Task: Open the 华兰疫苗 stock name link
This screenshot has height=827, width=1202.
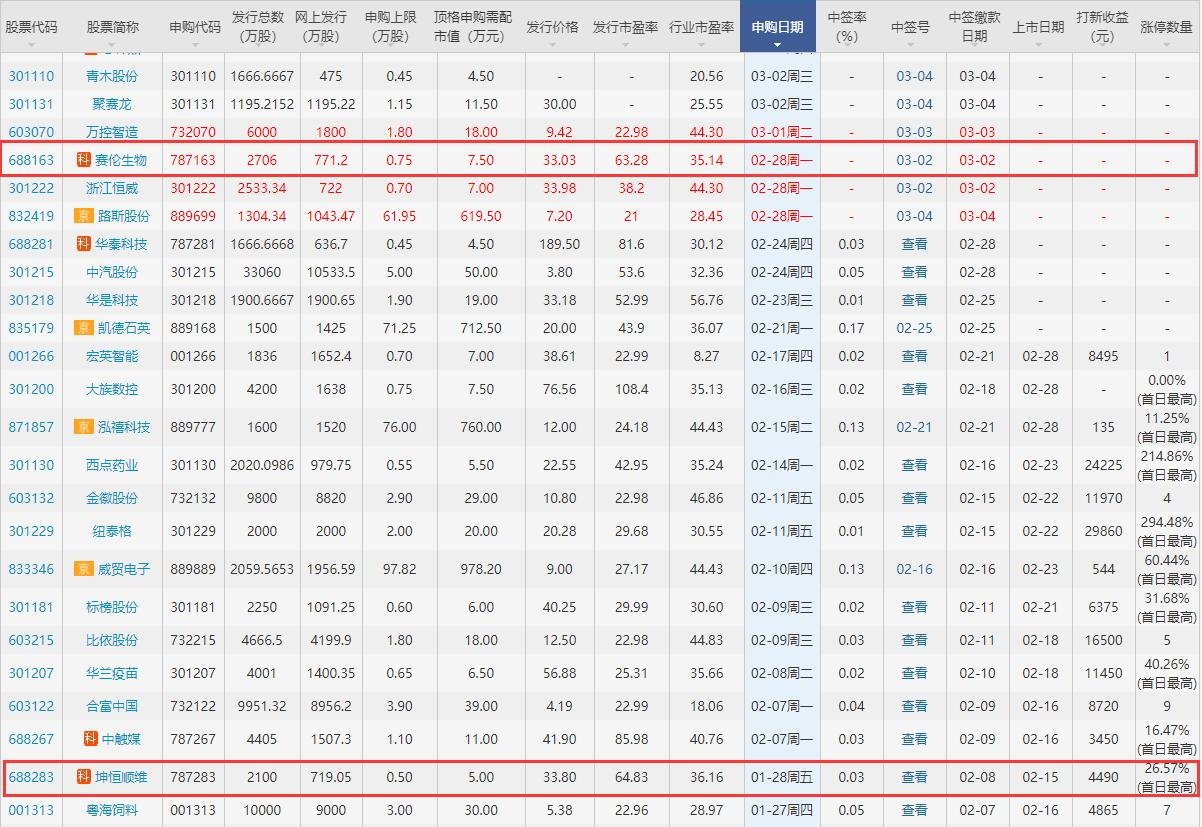Action: pos(112,673)
